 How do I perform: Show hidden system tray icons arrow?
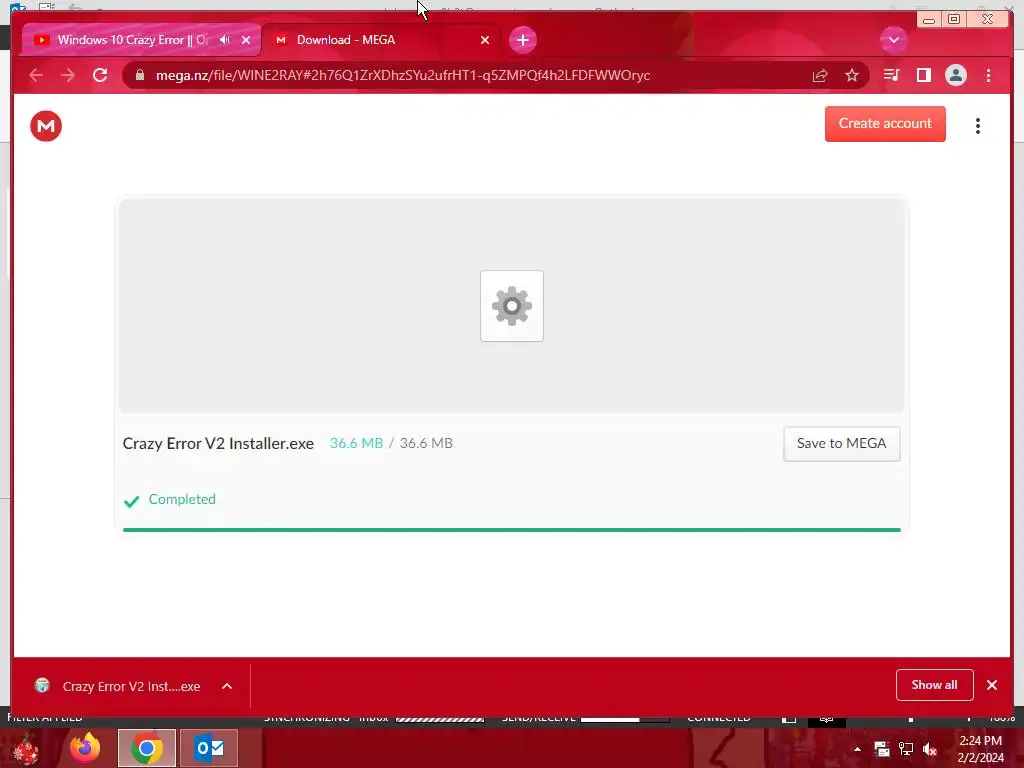857,749
